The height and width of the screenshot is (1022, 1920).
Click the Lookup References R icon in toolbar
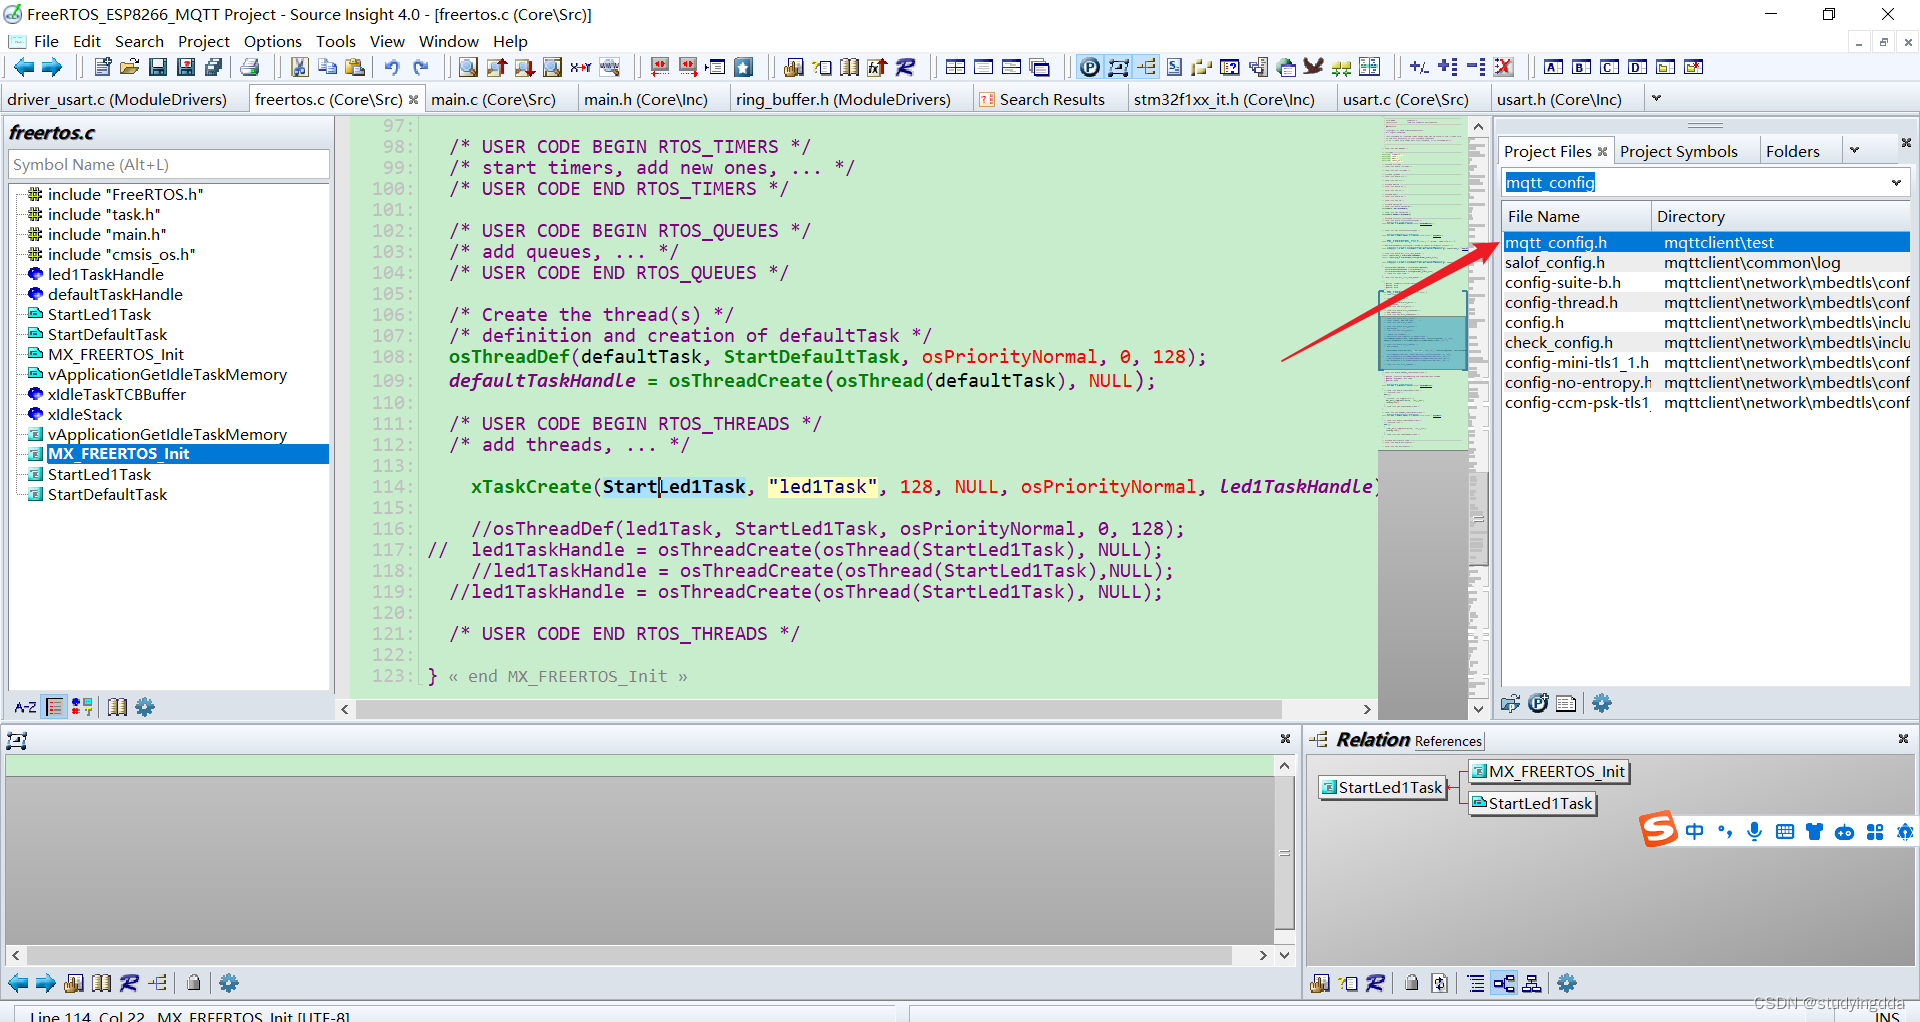tap(905, 67)
